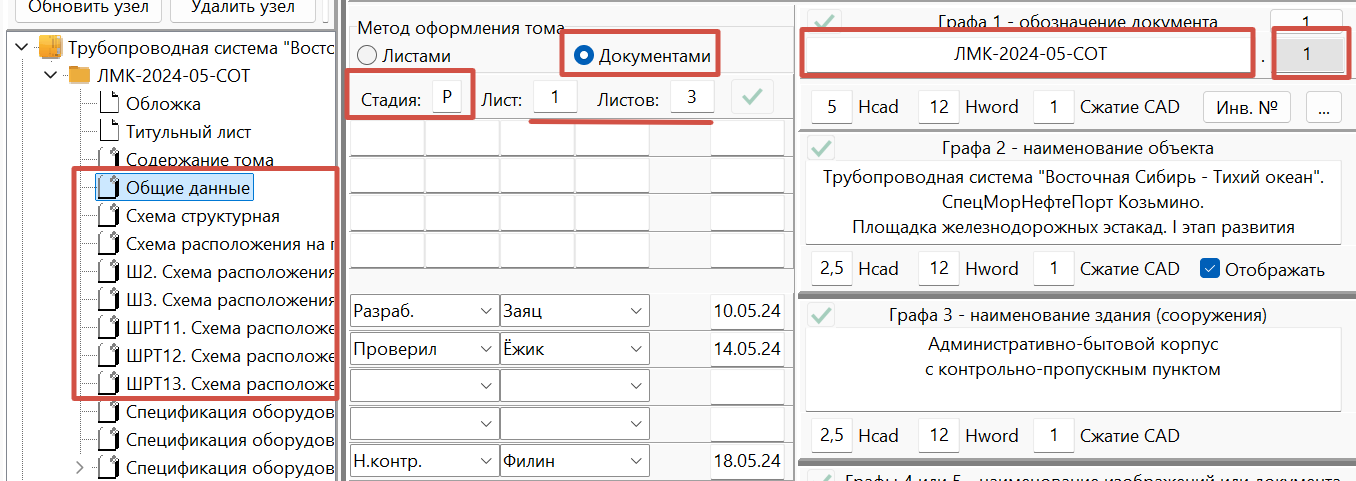Click the Сжатие CAD value for Графа 3

click(1053, 436)
